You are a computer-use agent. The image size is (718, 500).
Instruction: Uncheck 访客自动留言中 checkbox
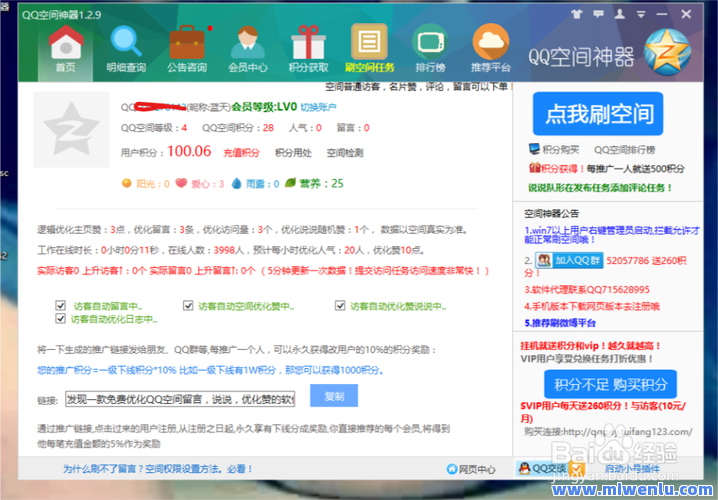[x=60, y=306]
